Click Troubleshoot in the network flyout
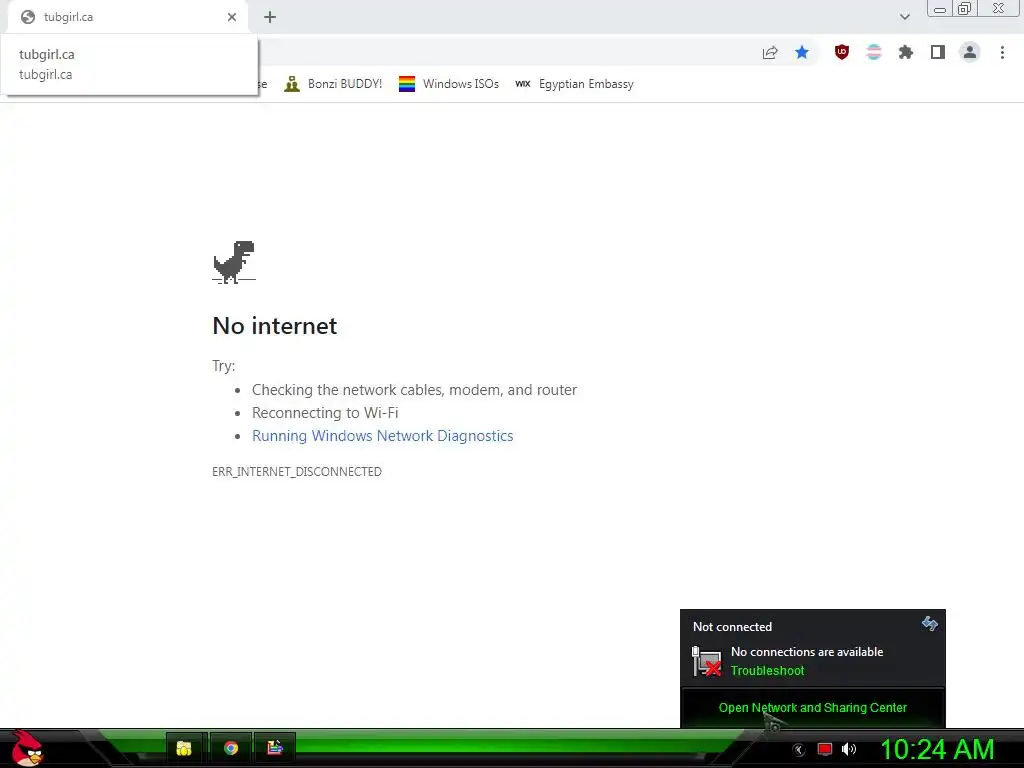The image size is (1024, 768). tap(767, 671)
